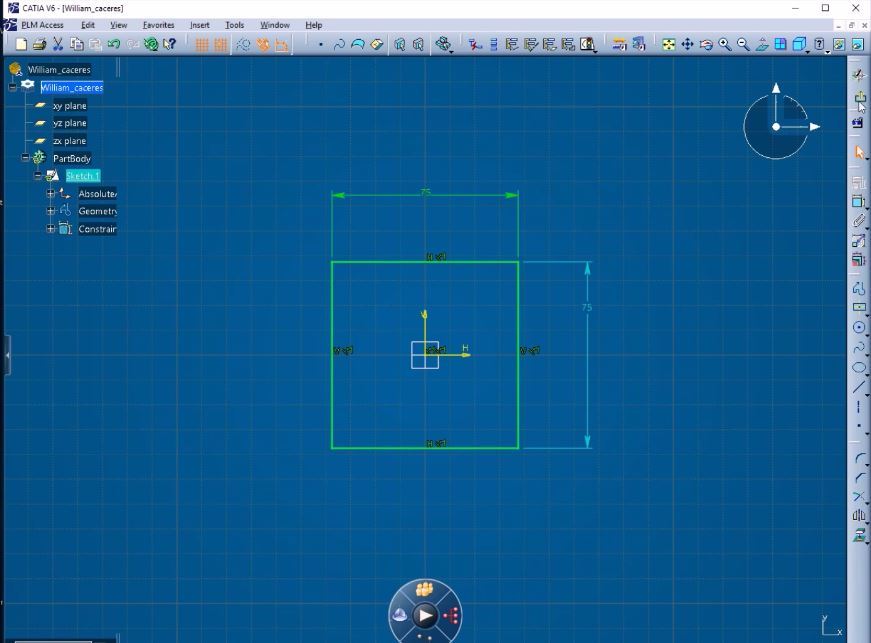Expand the Geometry node in tree
The image size is (871, 643).
coord(51,211)
